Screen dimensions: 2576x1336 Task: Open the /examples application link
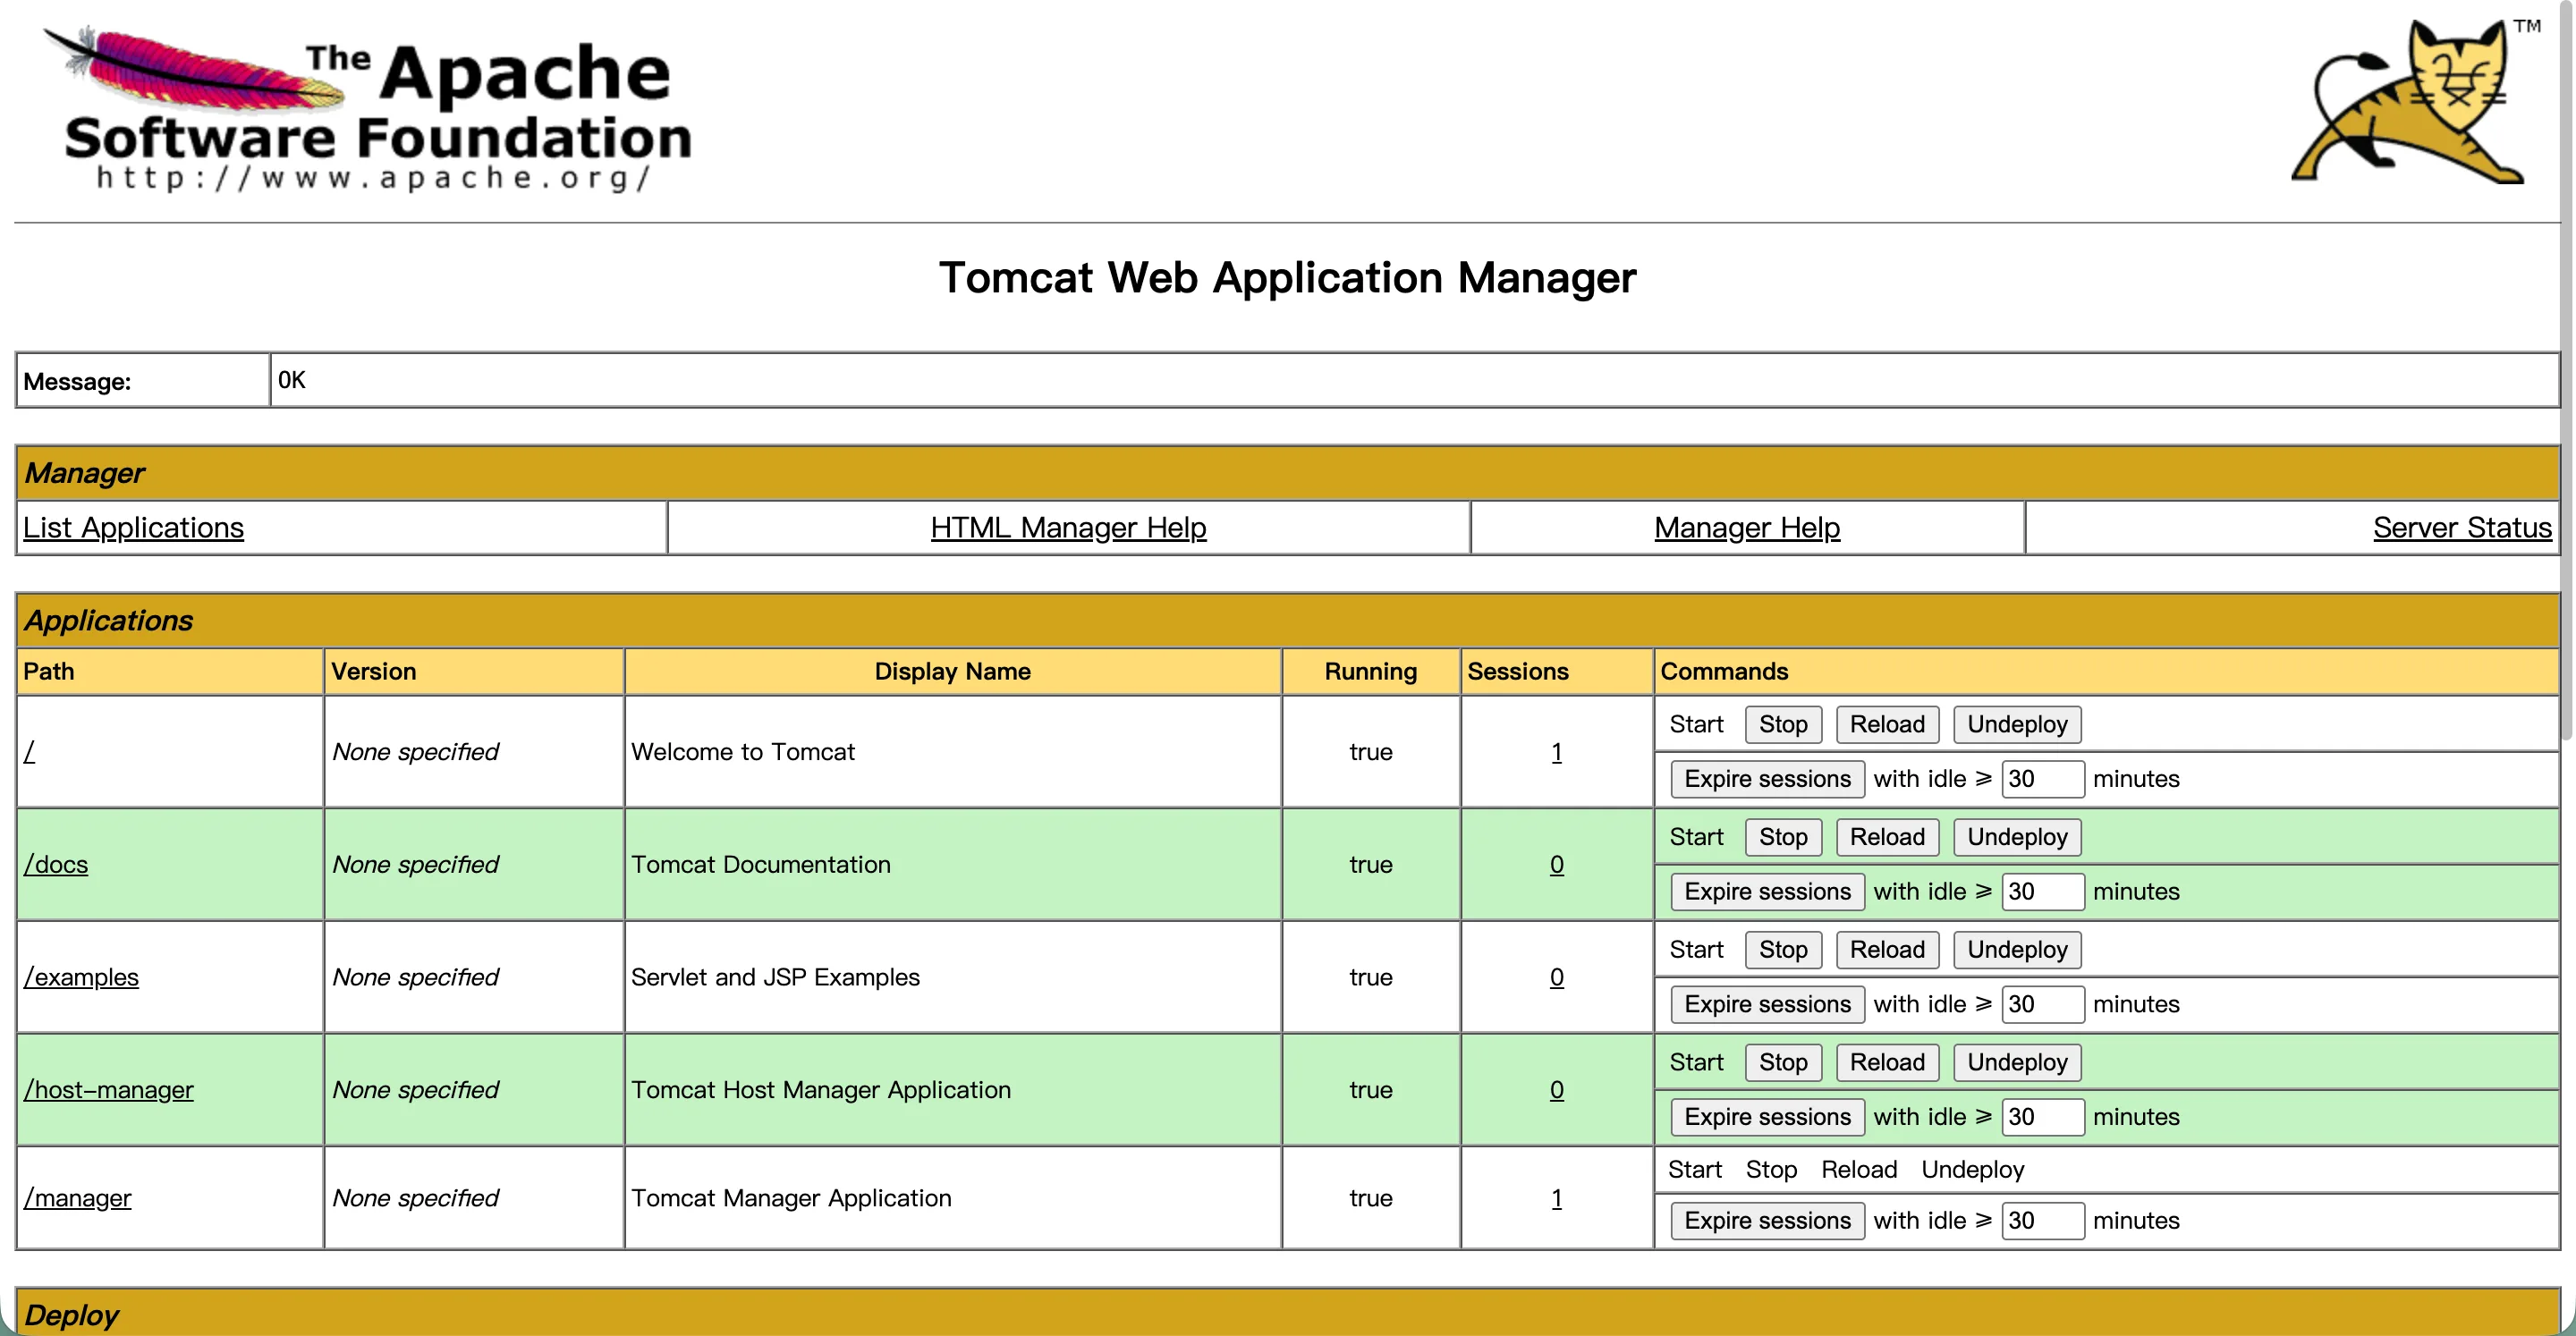tap(81, 977)
